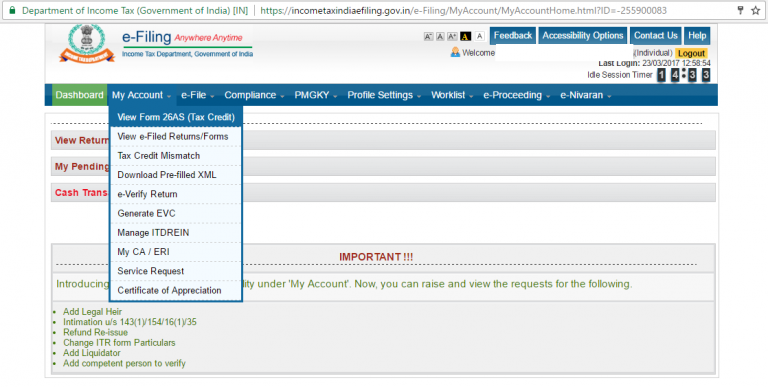Click Change ITR form Particulars item
This screenshot has height=387, width=768.
(x=119, y=342)
